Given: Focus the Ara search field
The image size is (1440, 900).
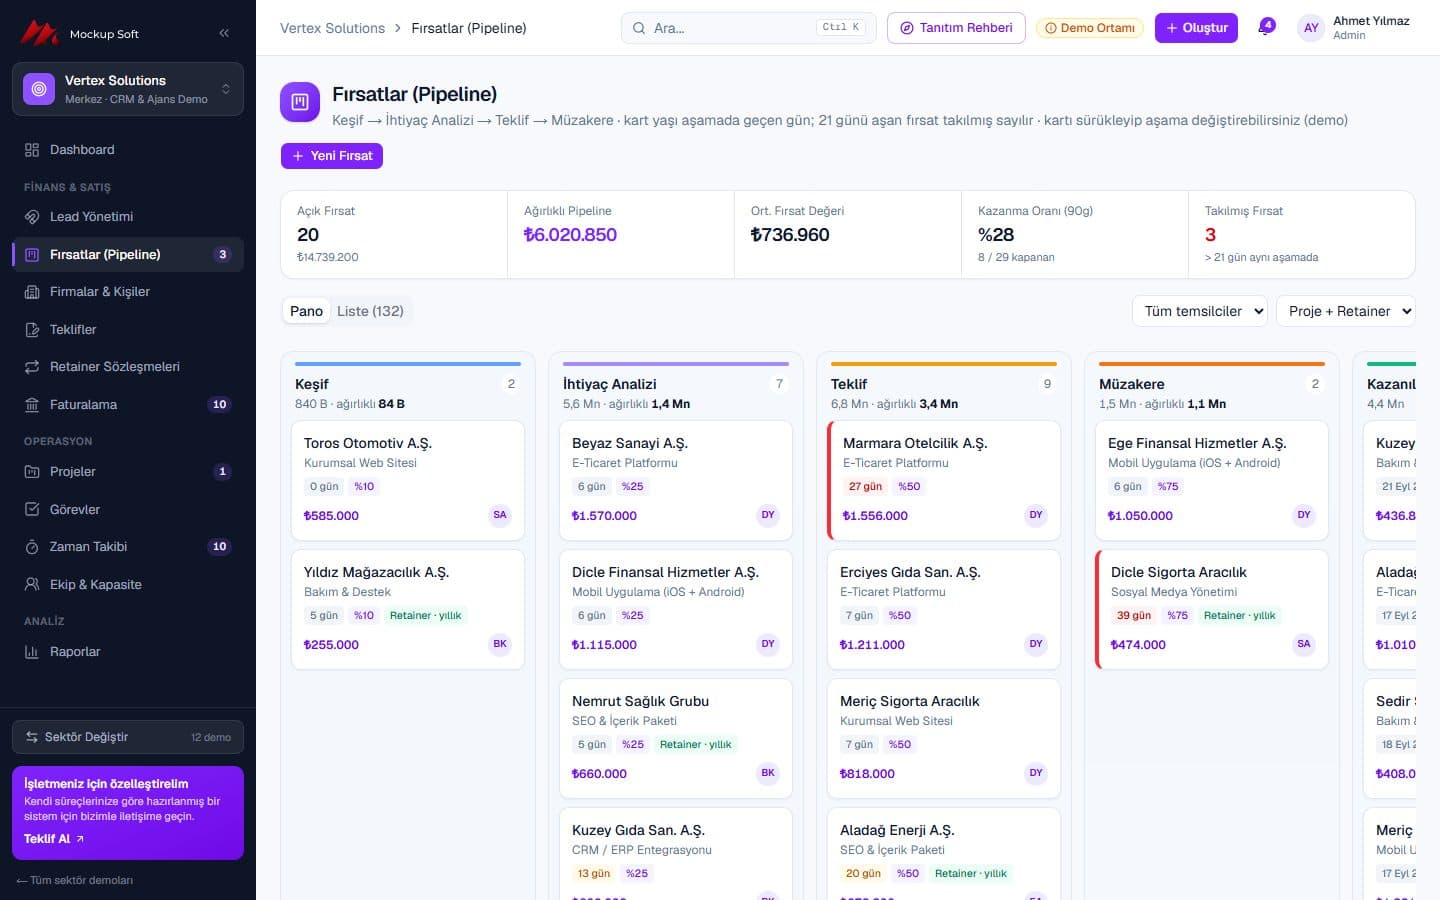Looking at the screenshot, I should point(748,28).
